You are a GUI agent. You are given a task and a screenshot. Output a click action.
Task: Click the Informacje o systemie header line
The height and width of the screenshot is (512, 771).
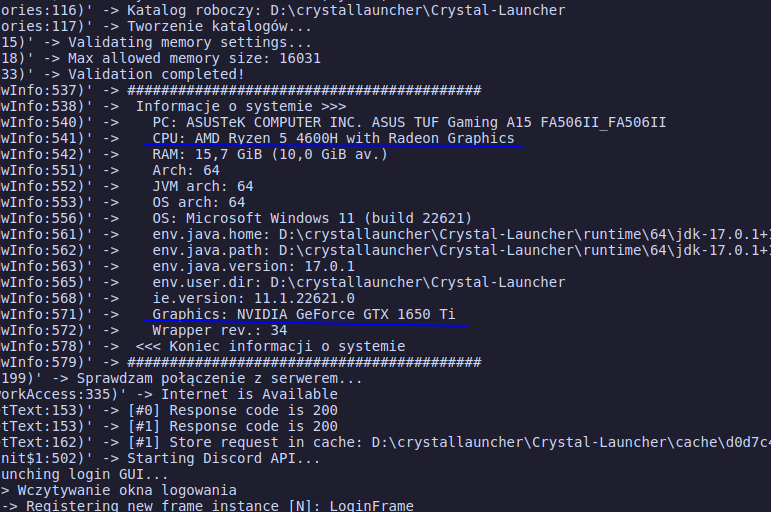(x=241, y=106)
